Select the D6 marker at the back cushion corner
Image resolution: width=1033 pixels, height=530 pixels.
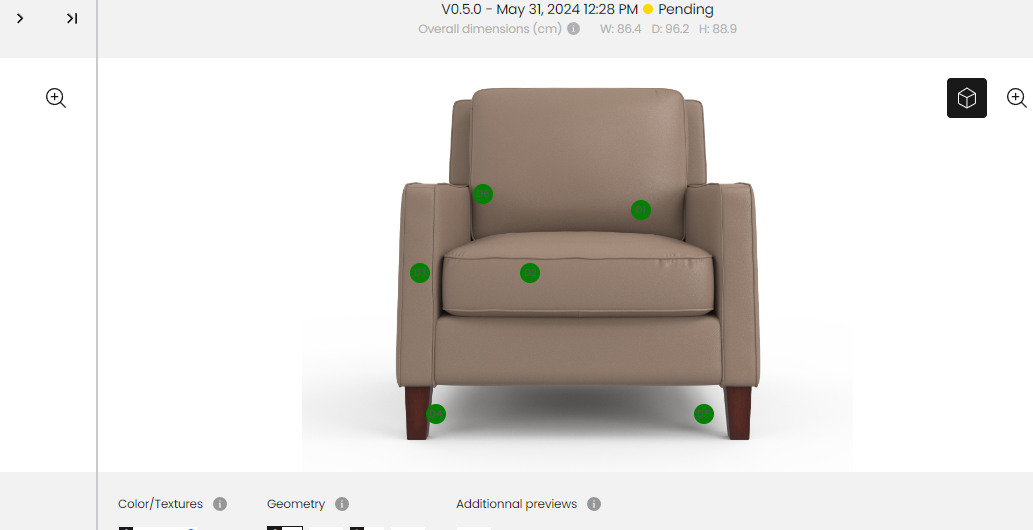[x=483, y=194]
